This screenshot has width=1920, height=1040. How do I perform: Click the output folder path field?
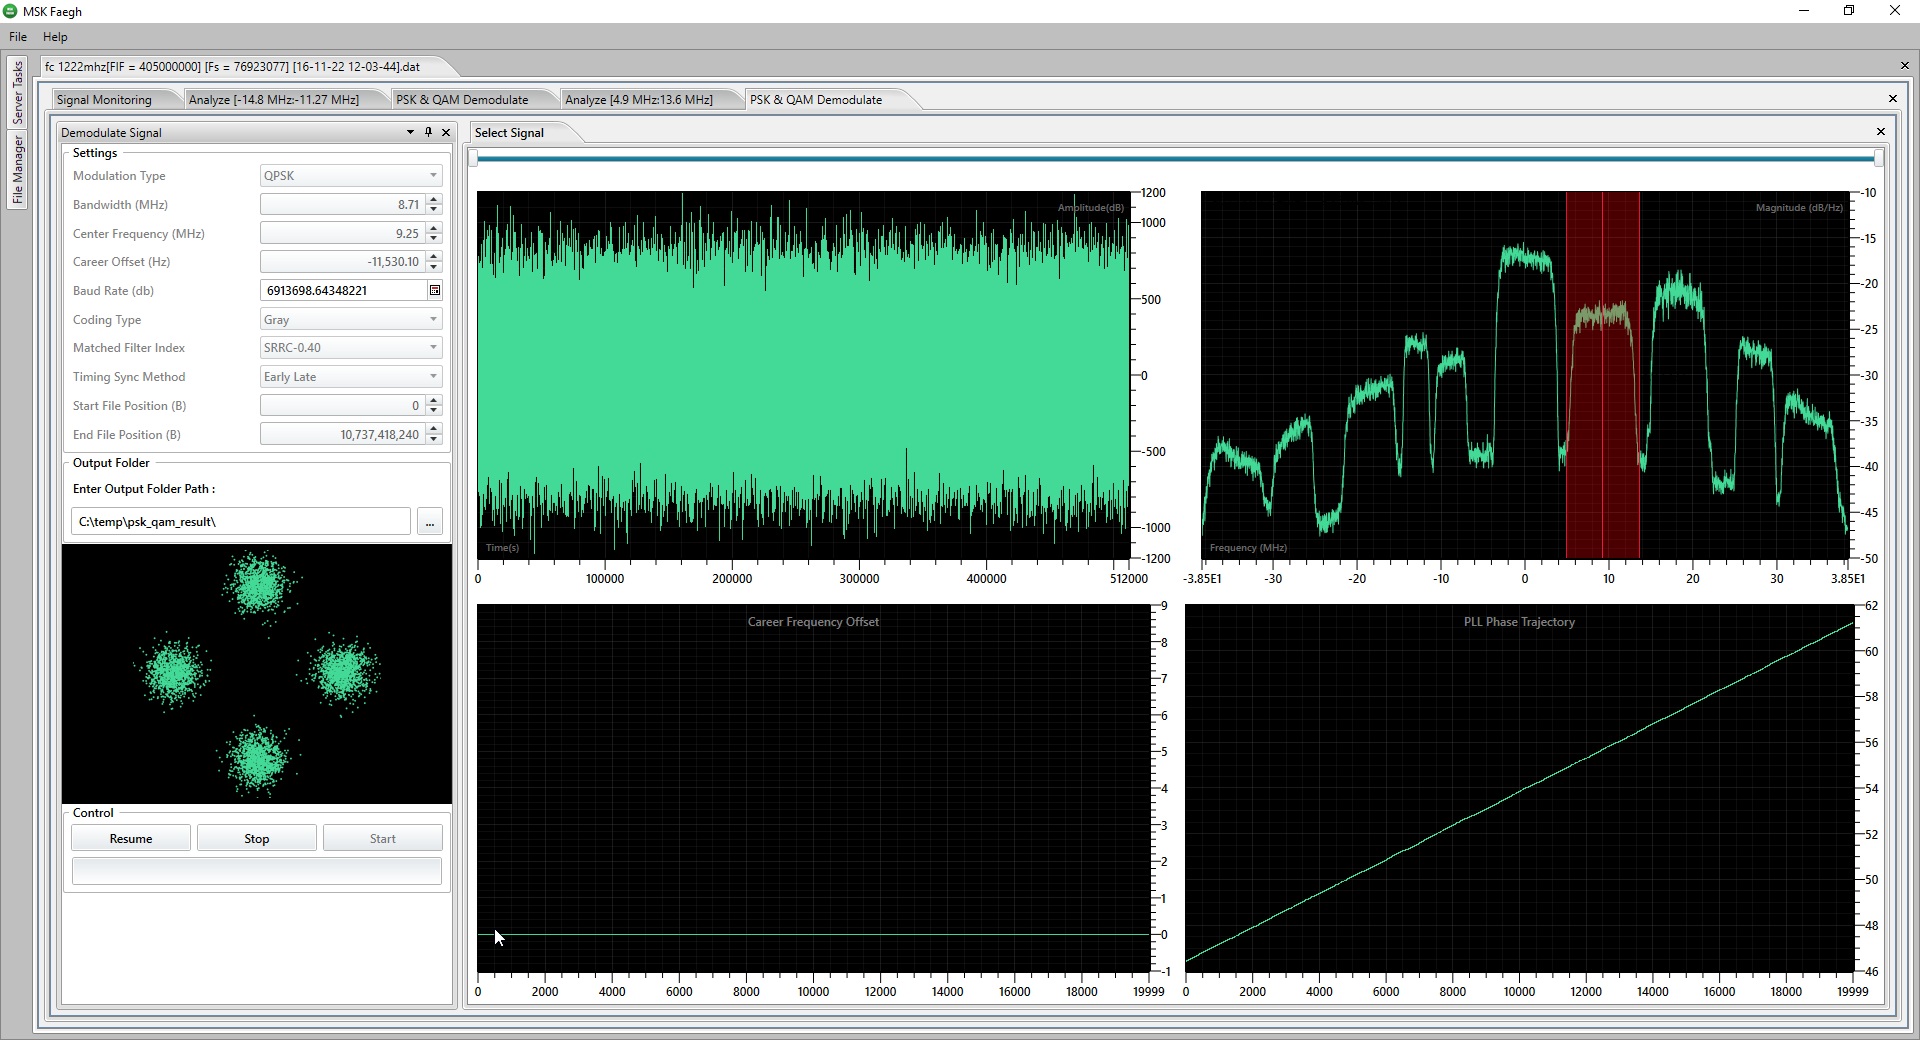coord(241,522)
